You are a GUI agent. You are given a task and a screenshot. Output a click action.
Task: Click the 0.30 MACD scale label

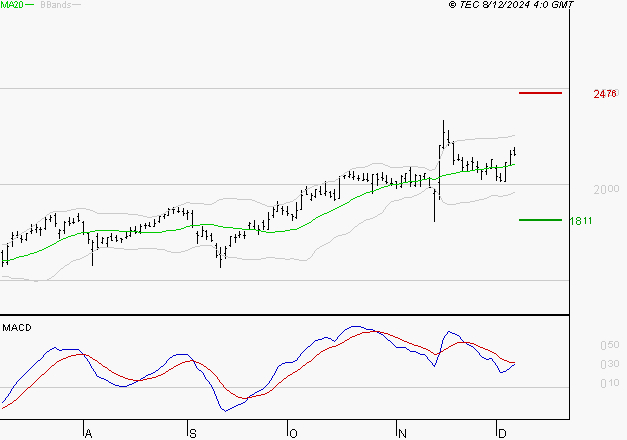click(610, 364)
